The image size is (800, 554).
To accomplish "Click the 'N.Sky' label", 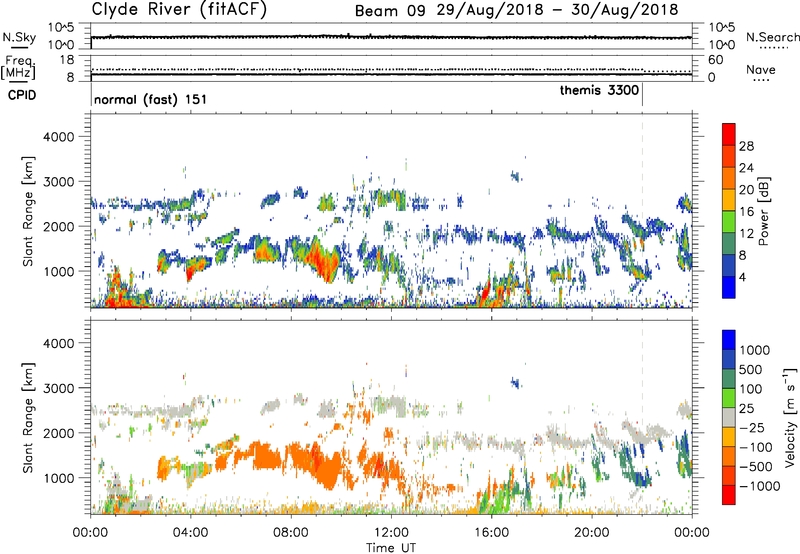I will pyautogui.click(x=19, y=37).
